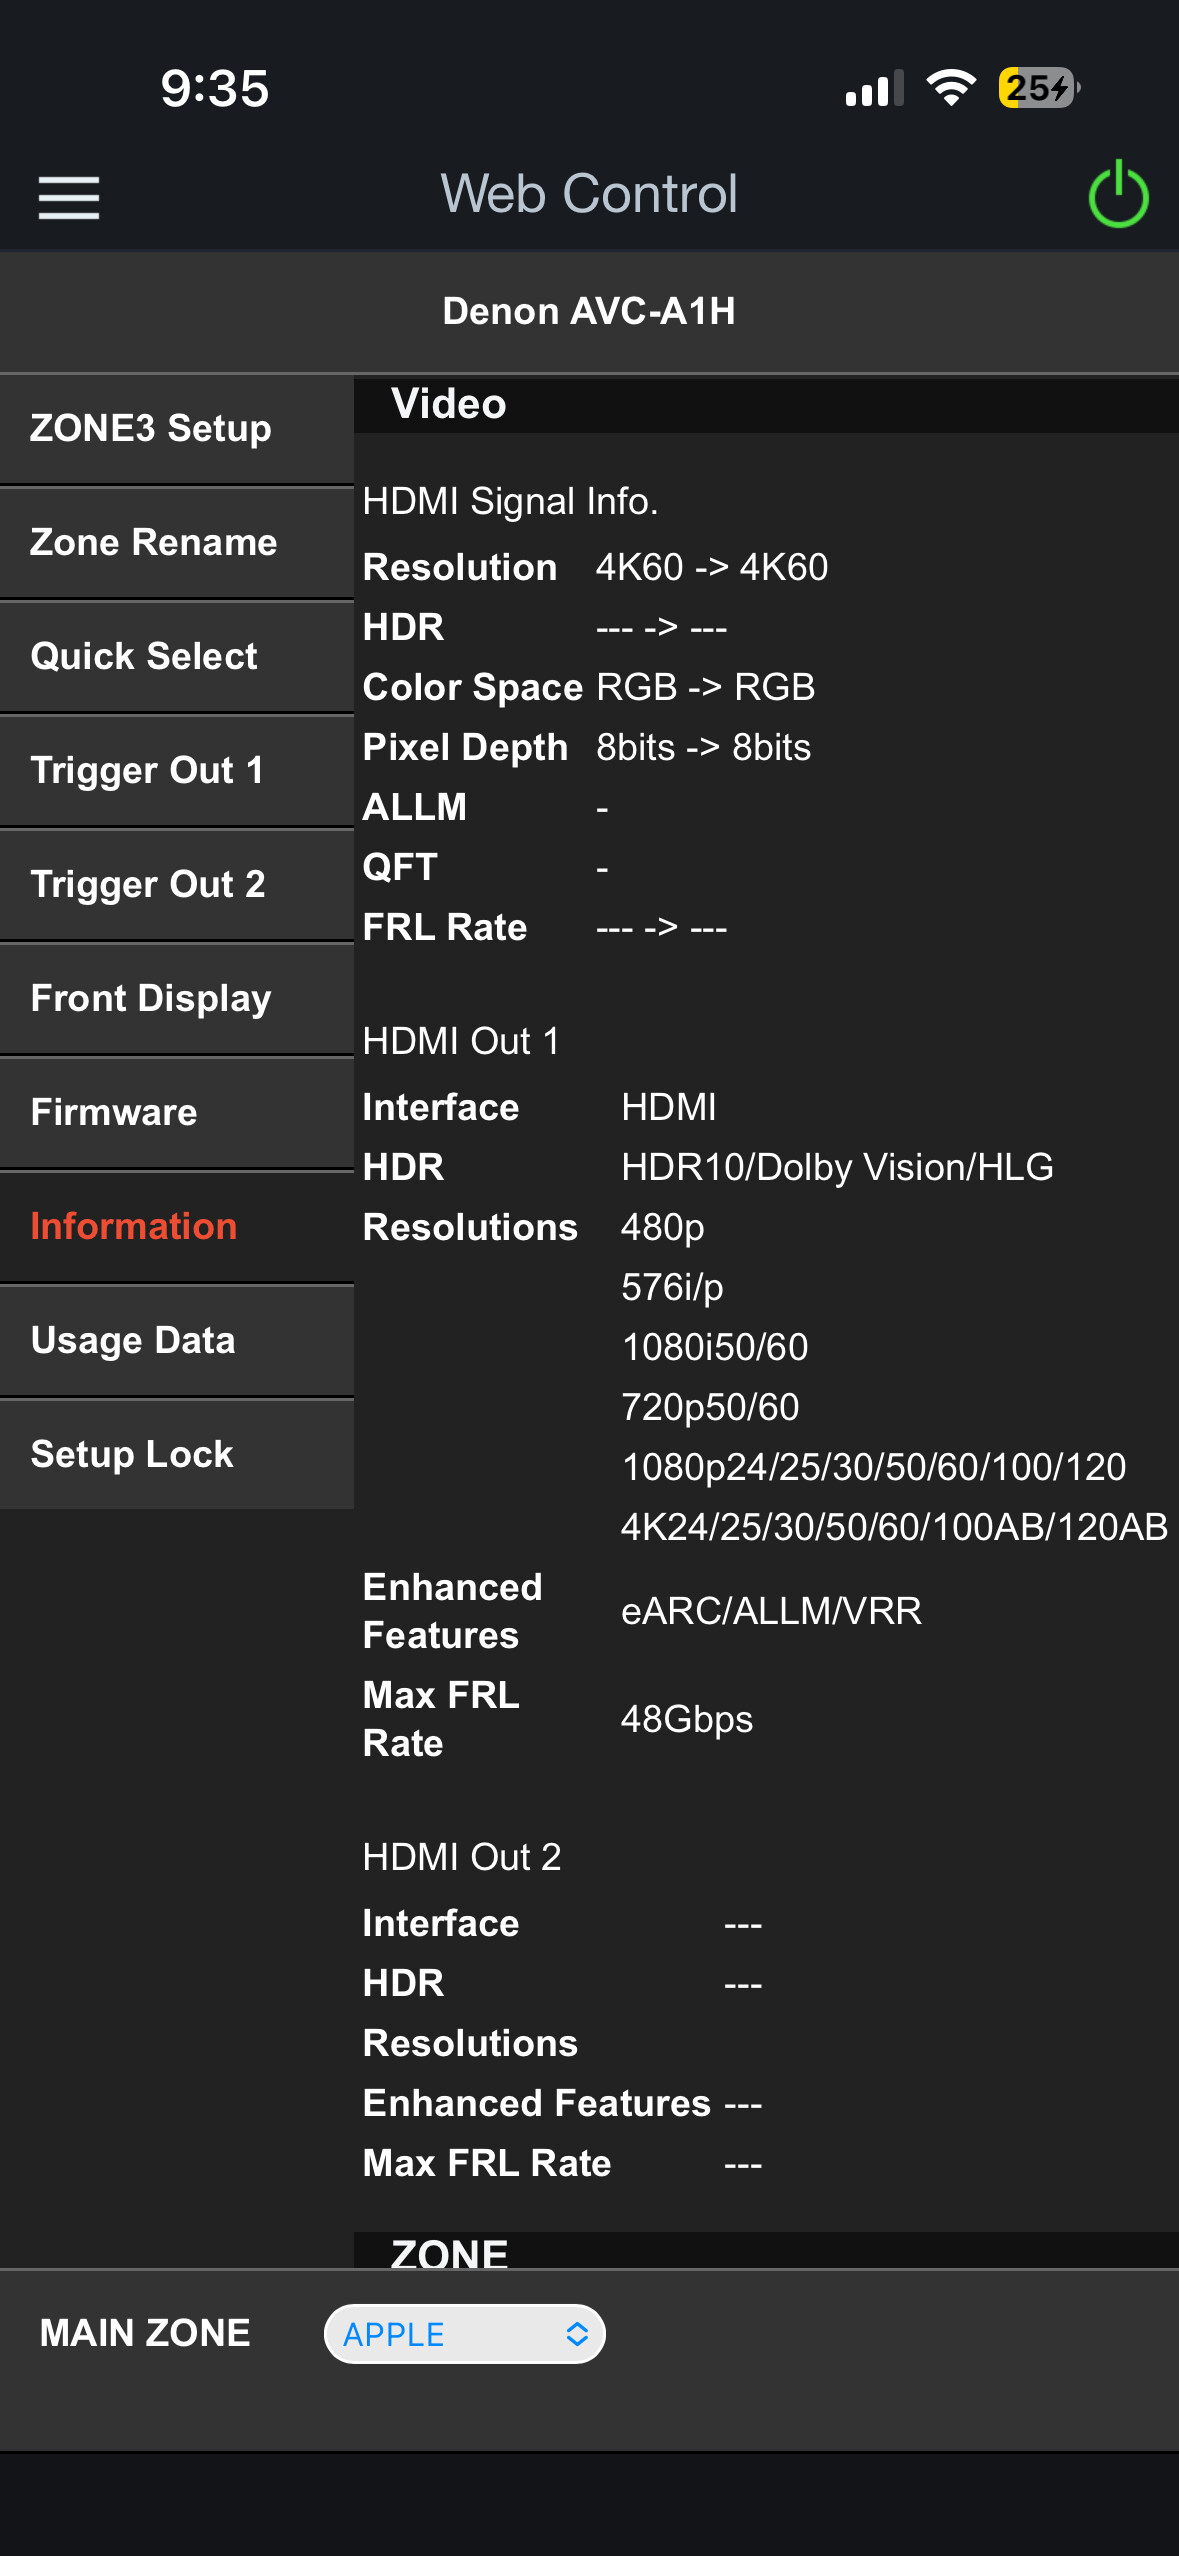Viewport: 1179px width, 2556px height.
Task: Tap the cellular signal bars icon
Action: (875, 88)
